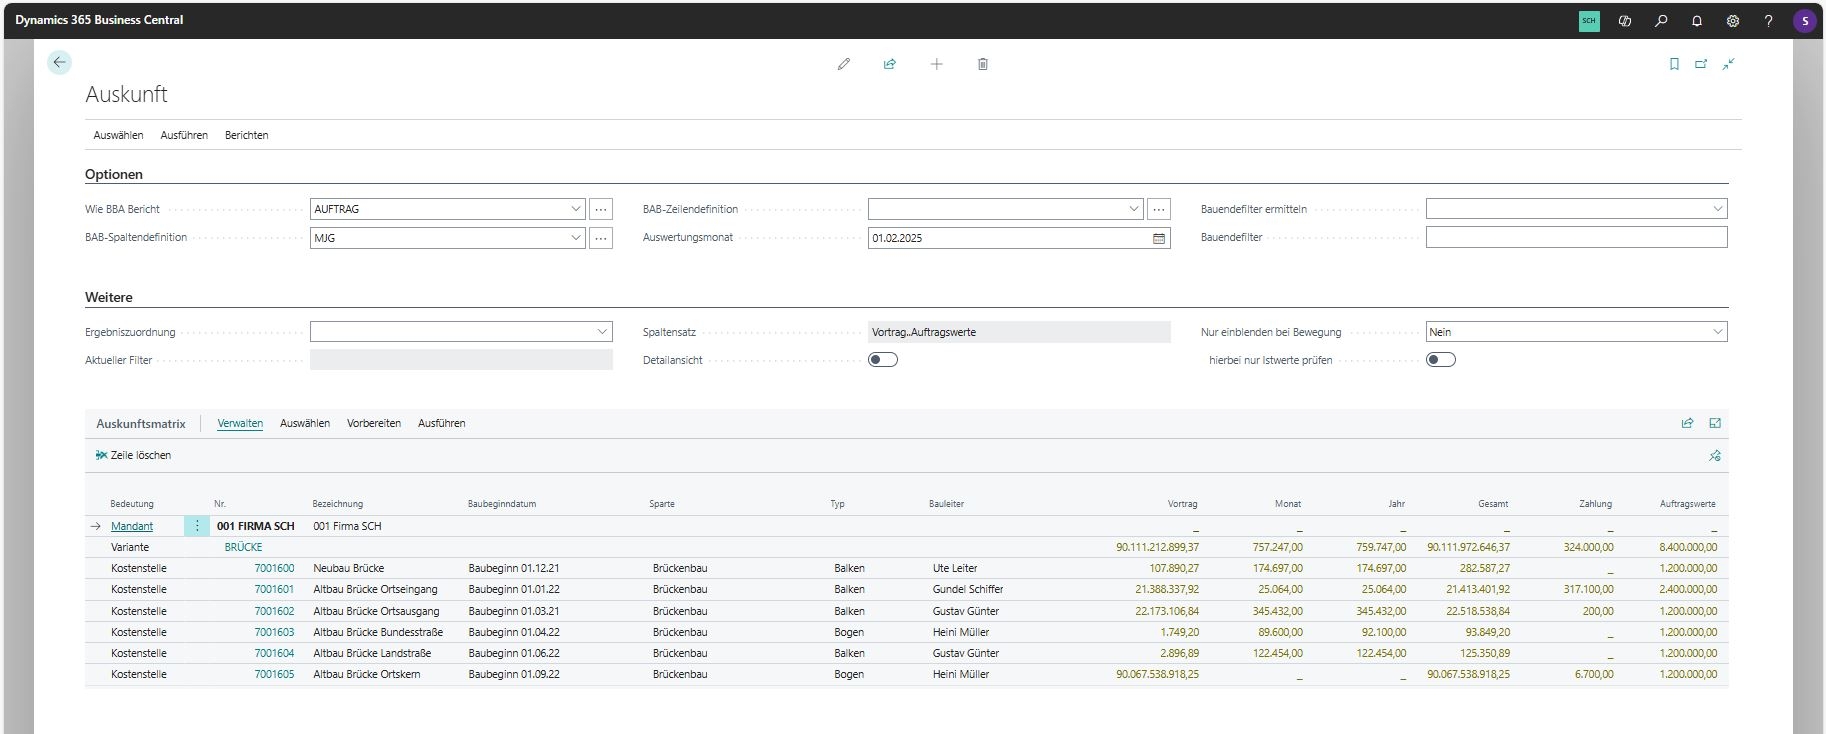Image resolution: width=1826 pixels, height=734 pixels.
Task: Click the back arrow button
Action: point(59,63)
